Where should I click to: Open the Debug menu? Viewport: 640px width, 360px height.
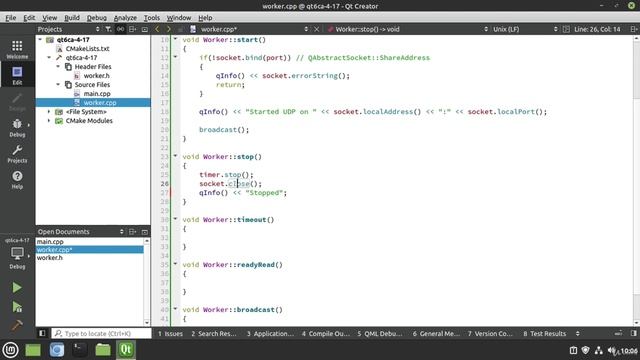(x=96, y=18)
